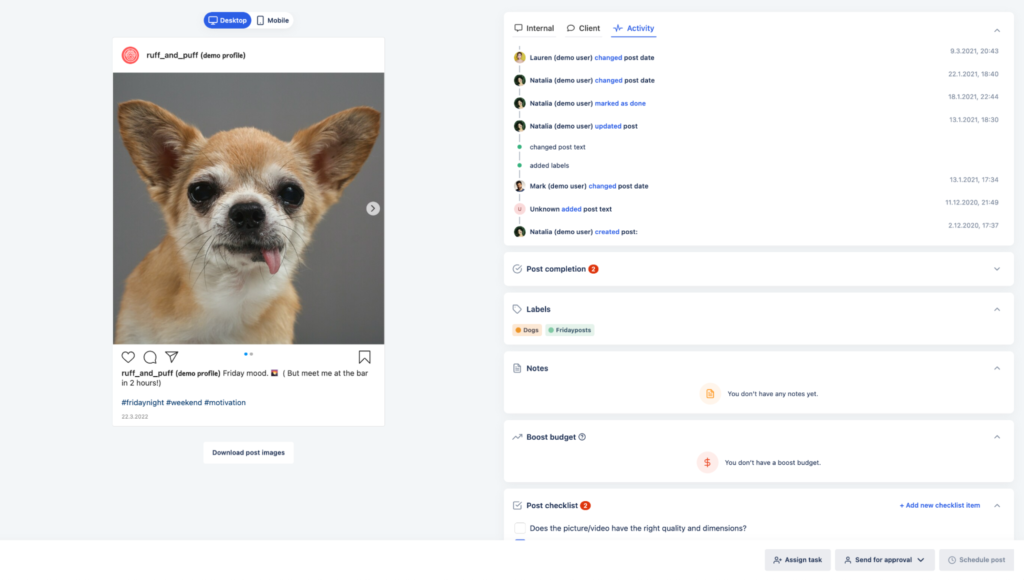Like the post with the heart icon
Viewport: 1024px width, 580px height.
tap(128, 357)
